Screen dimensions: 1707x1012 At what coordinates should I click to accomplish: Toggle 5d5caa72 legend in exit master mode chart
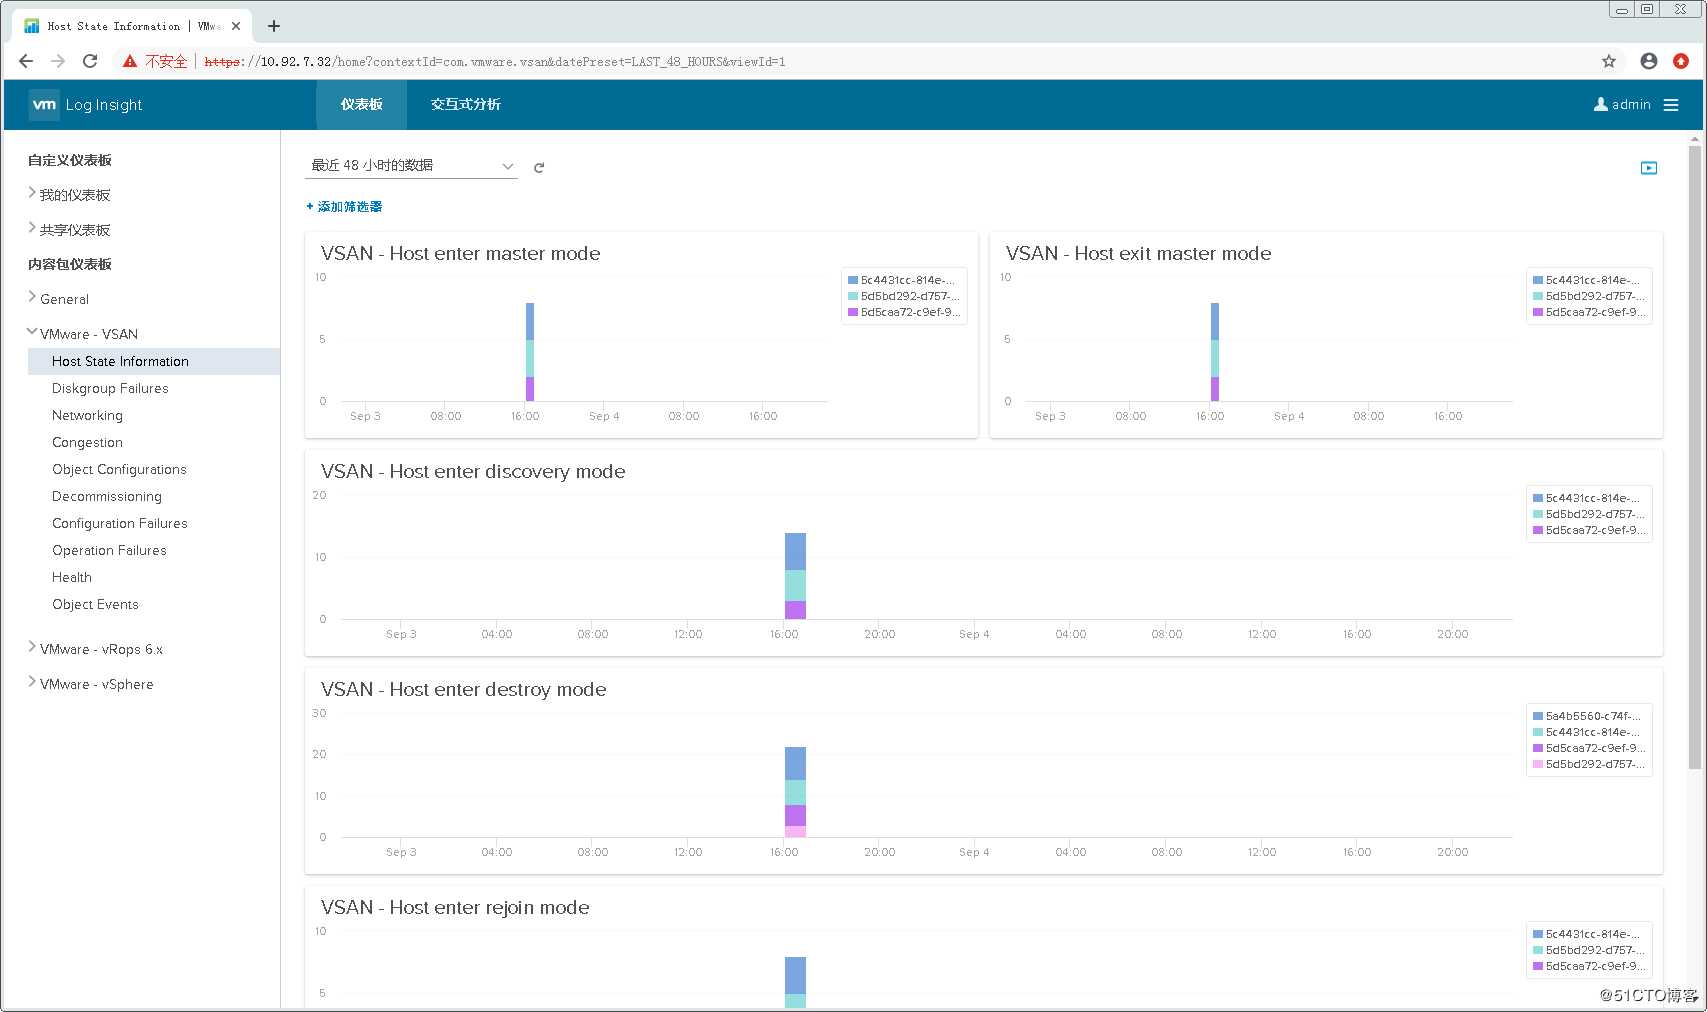coord(1589,312)
